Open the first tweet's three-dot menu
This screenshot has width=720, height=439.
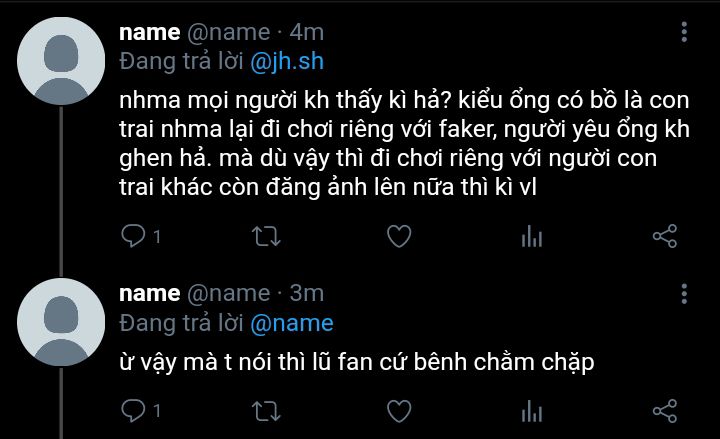tap(684, 34)
